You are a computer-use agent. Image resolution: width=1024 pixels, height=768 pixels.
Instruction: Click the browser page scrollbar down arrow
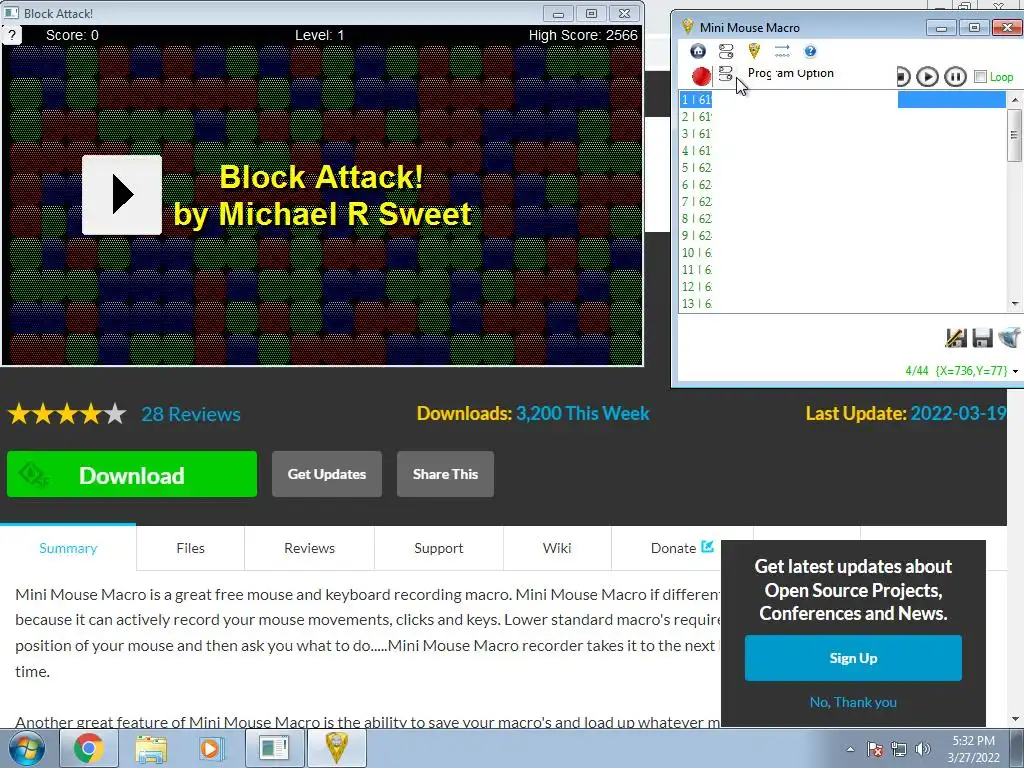click(x=1015, y=719)
